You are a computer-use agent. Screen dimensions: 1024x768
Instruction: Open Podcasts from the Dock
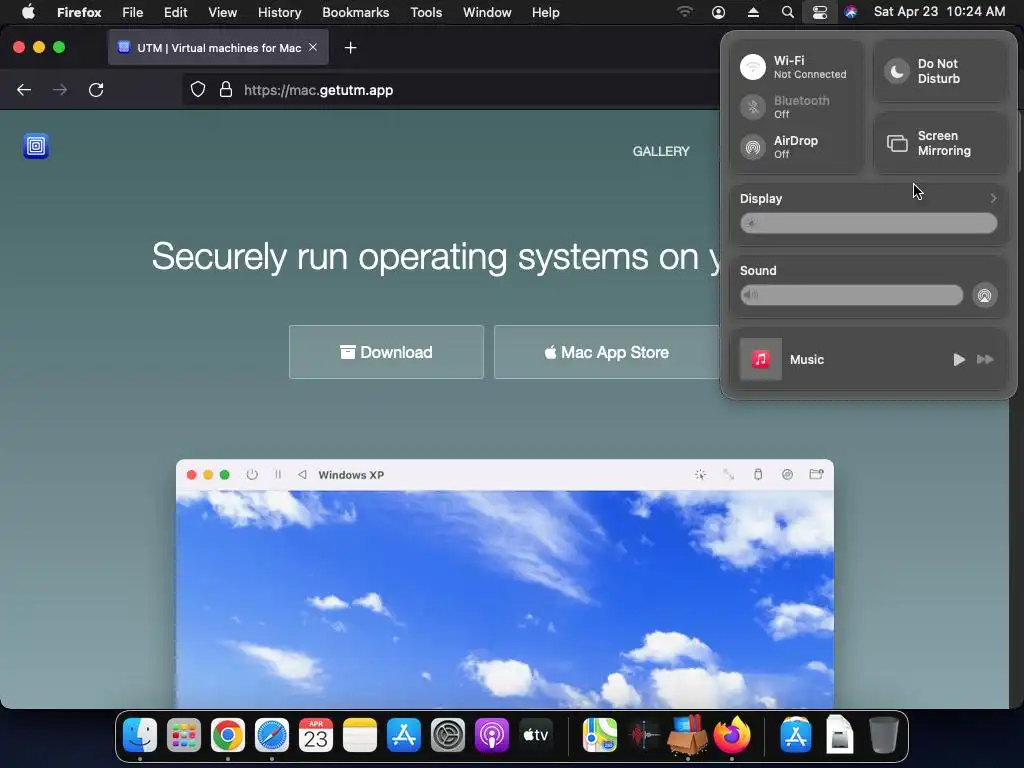click(x=492, y=735)
